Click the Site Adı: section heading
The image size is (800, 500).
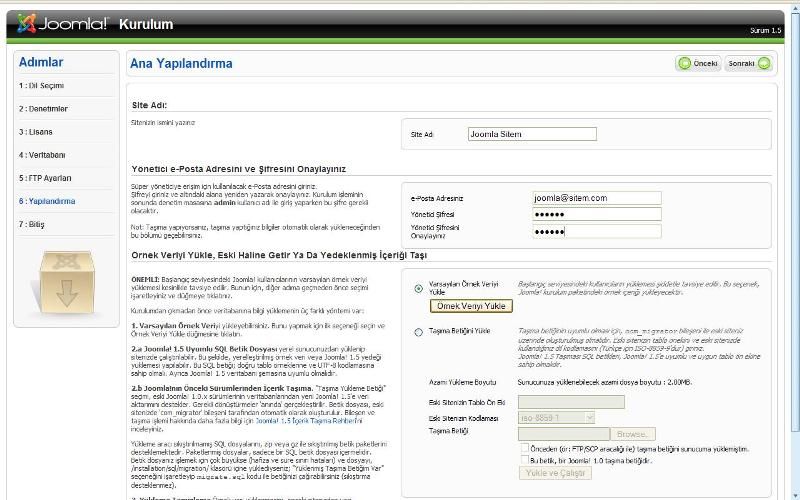tap(149, 105)
